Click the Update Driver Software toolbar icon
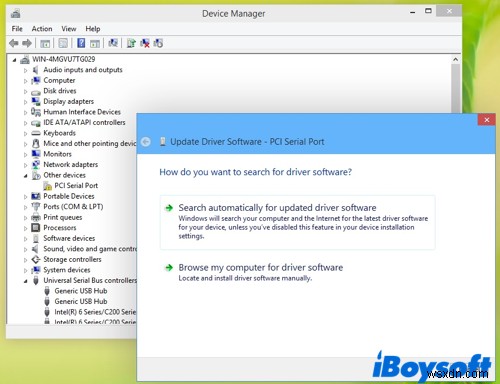 tap(131, 43)
